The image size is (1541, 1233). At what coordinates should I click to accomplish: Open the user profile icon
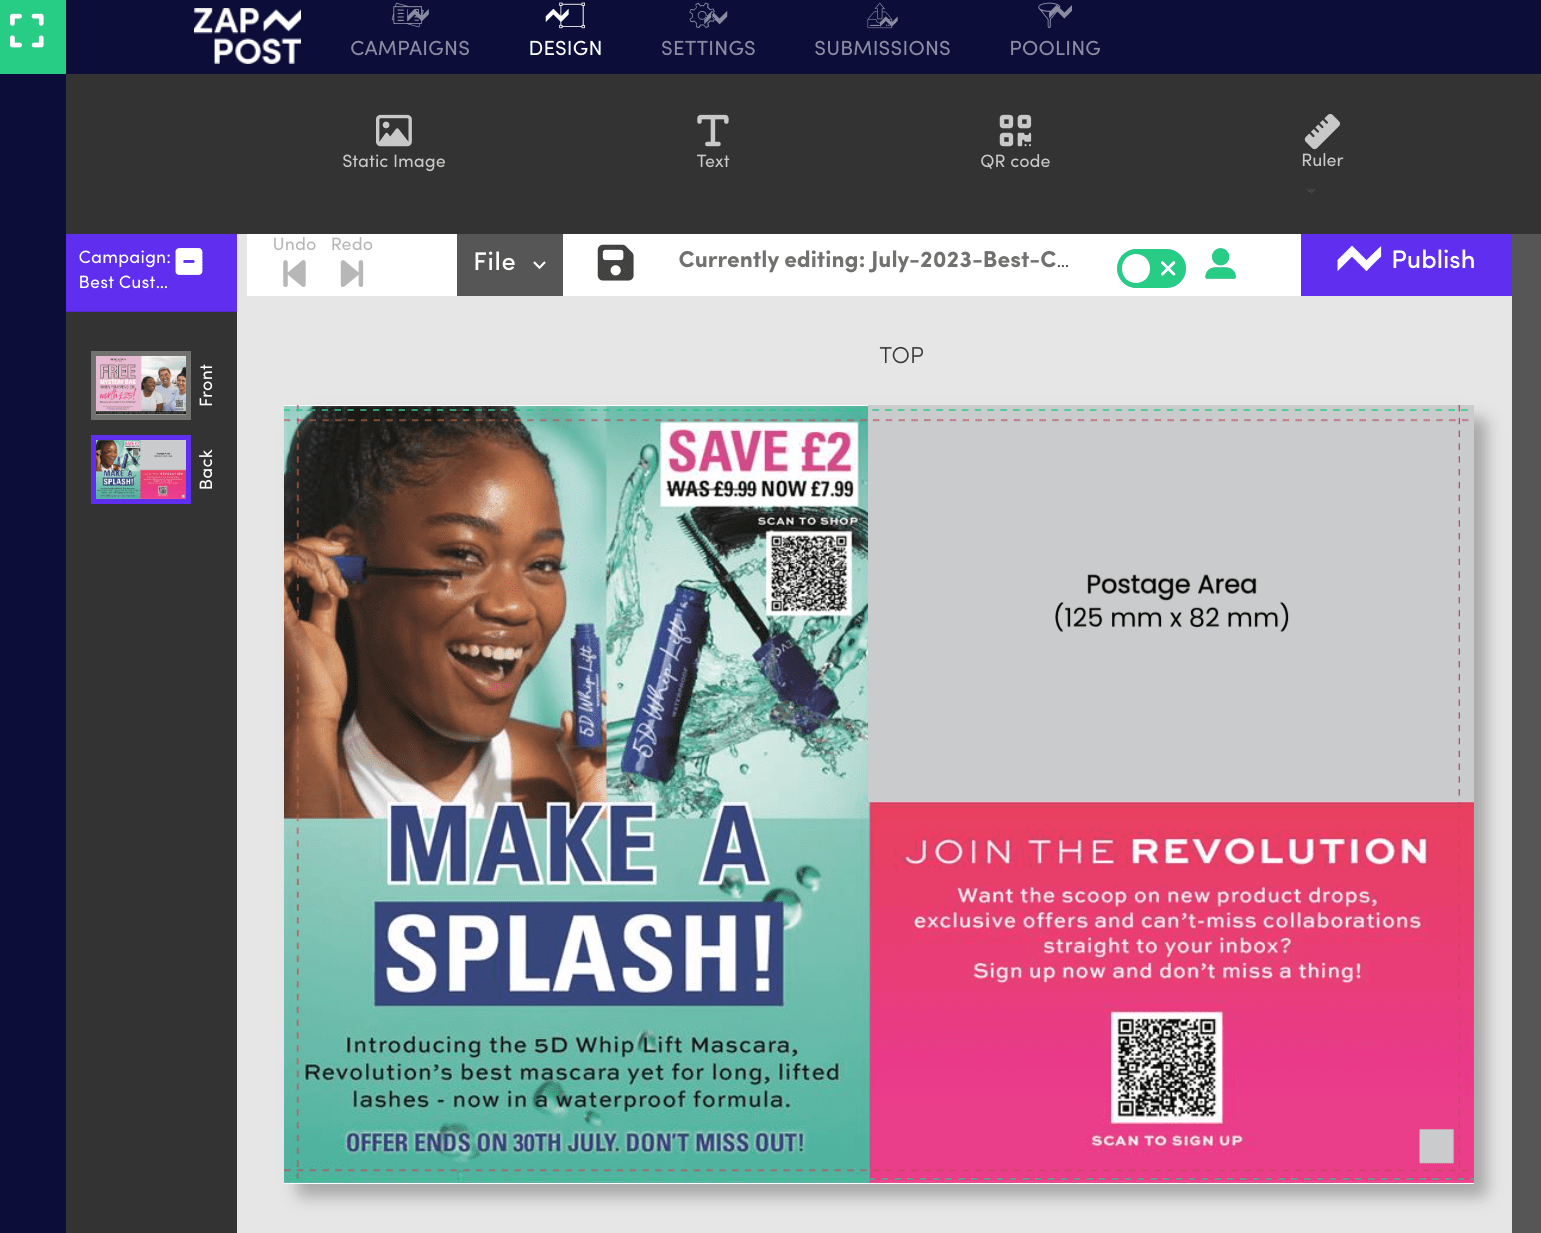click(x=1221, y=266)
